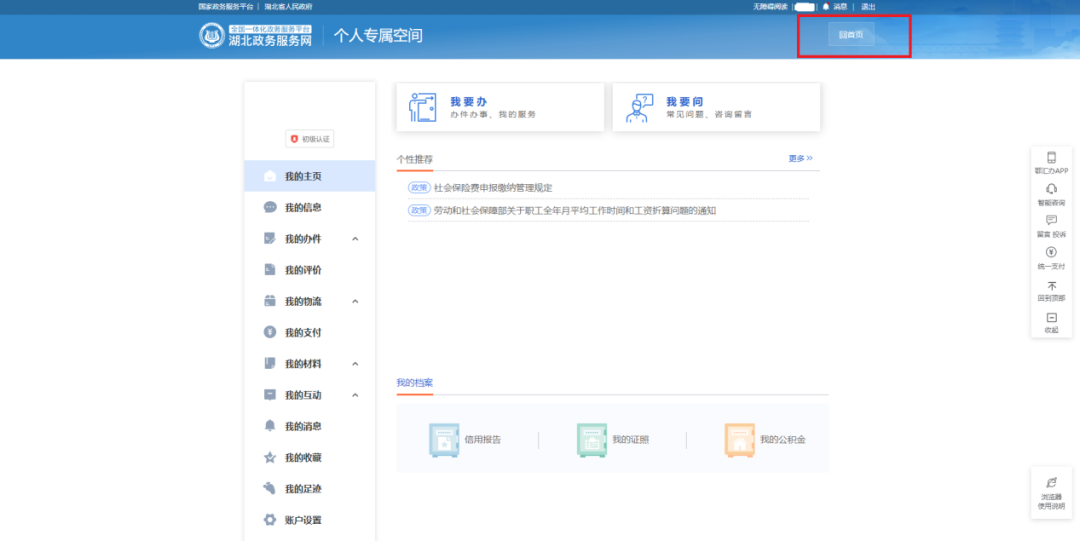1080x541 pixels.
Task: Expand 我的材料 chevron
Action: (355, 364)
